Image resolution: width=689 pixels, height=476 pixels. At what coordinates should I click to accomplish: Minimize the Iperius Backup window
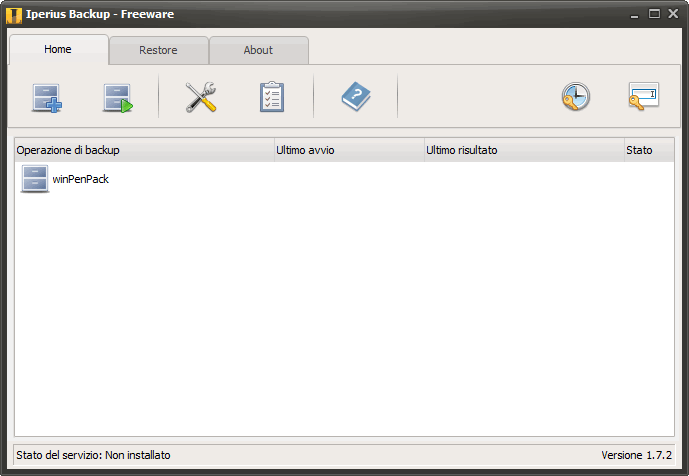[x=634, y=15]
